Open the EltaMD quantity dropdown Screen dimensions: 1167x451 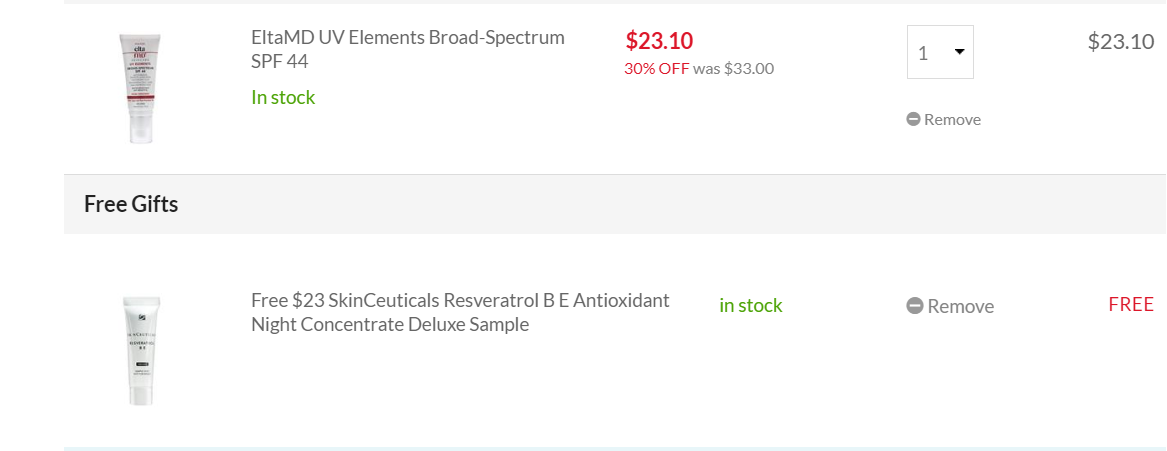pos(940,52)
